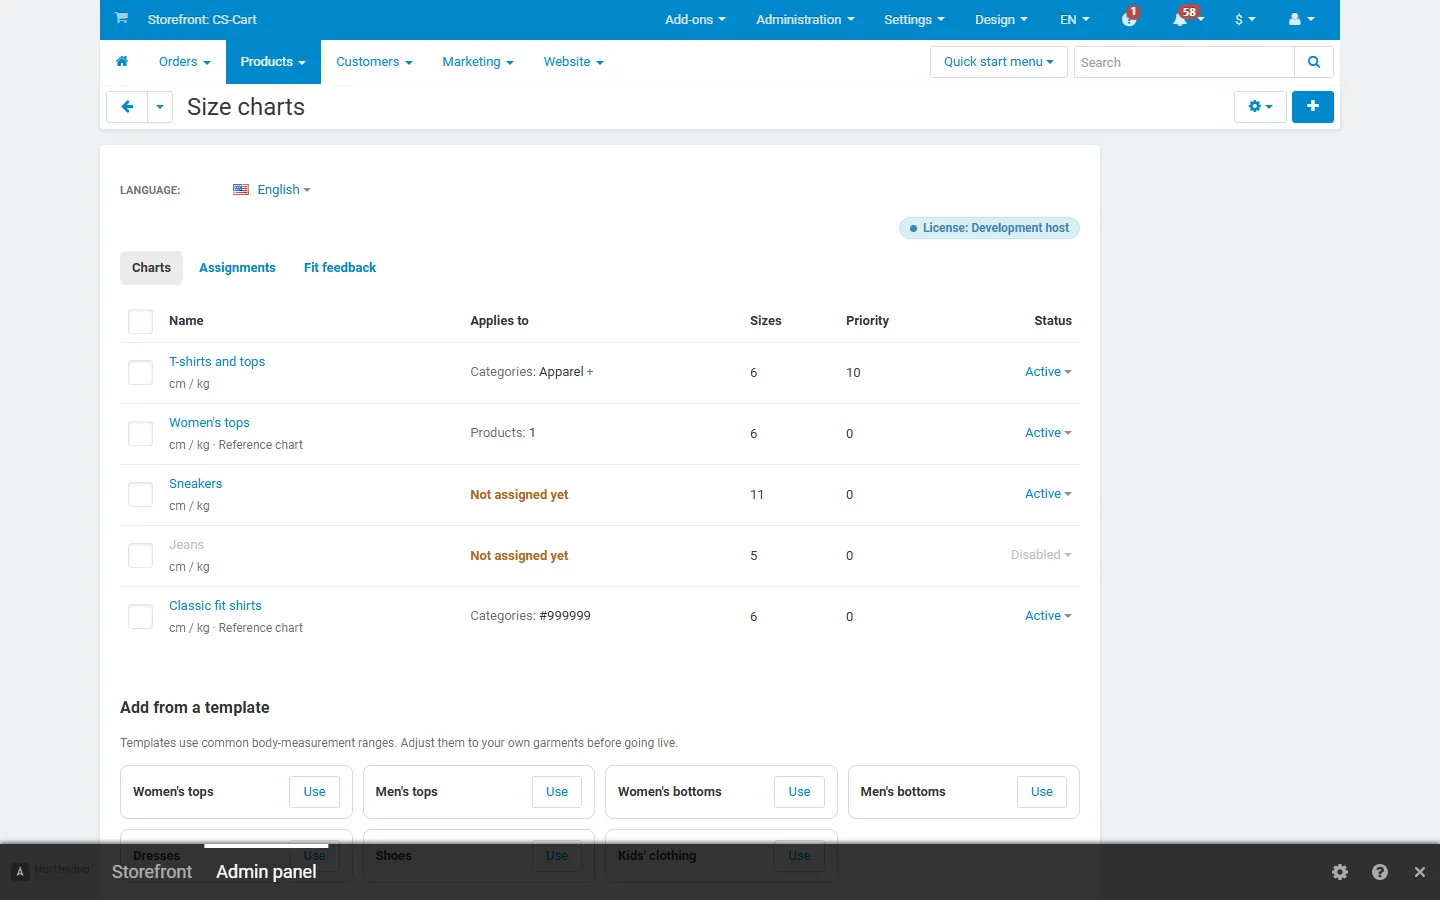Click the back arrow button

click(127, 107)
